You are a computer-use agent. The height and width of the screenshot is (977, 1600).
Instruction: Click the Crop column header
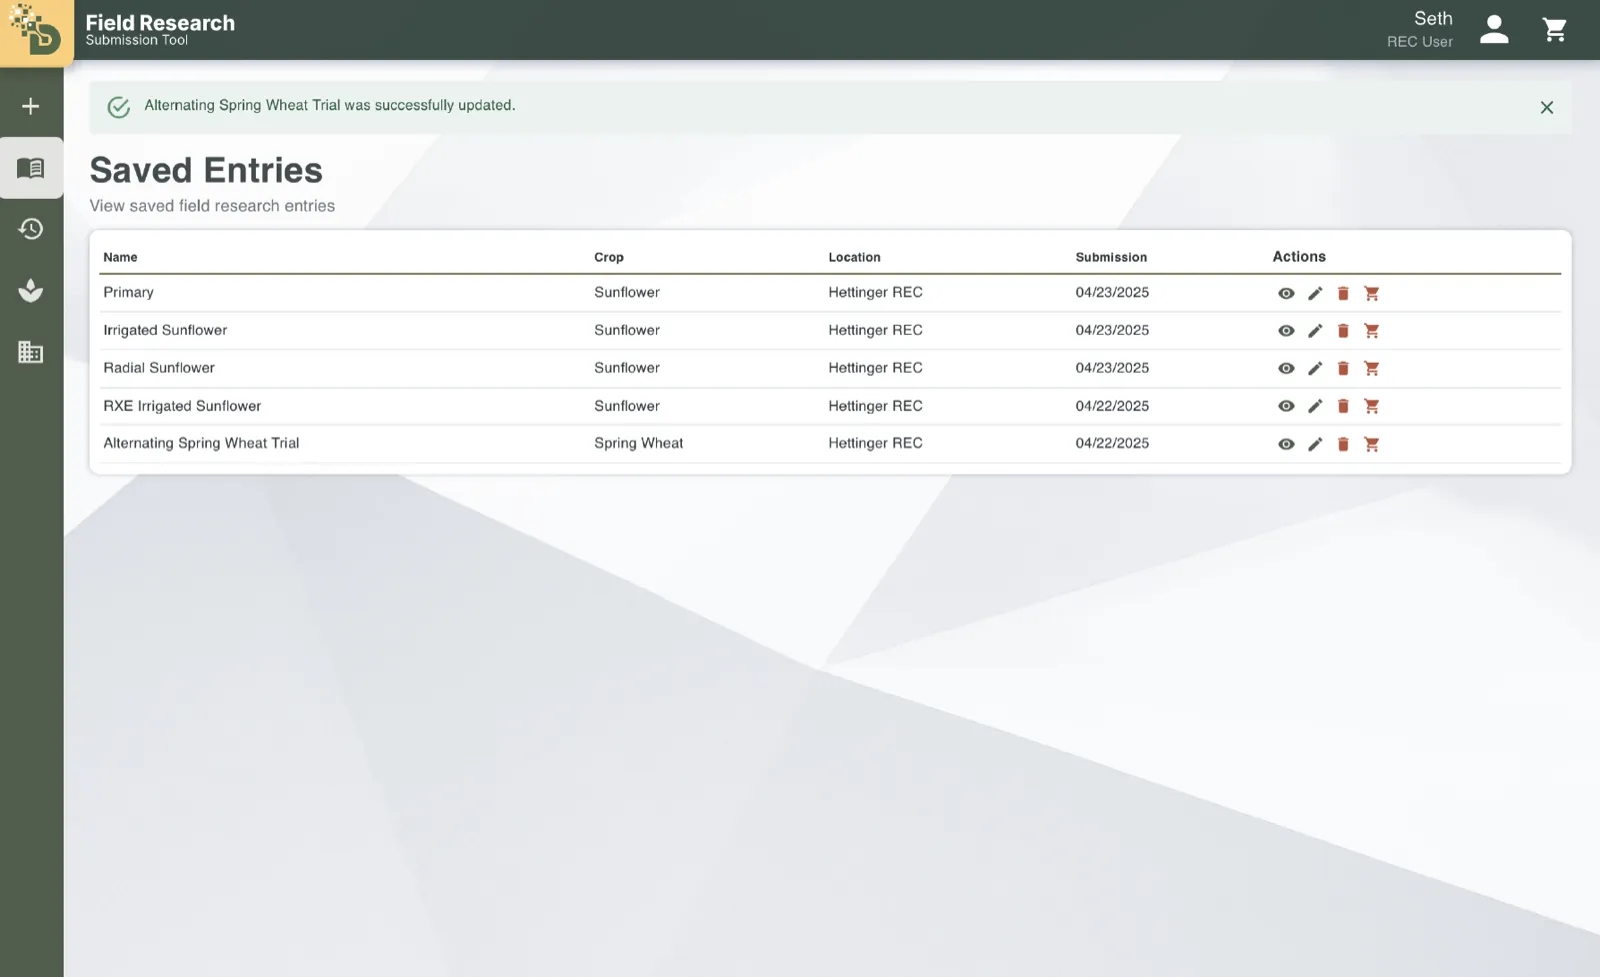pyautogui.click(x=609, y=257)
